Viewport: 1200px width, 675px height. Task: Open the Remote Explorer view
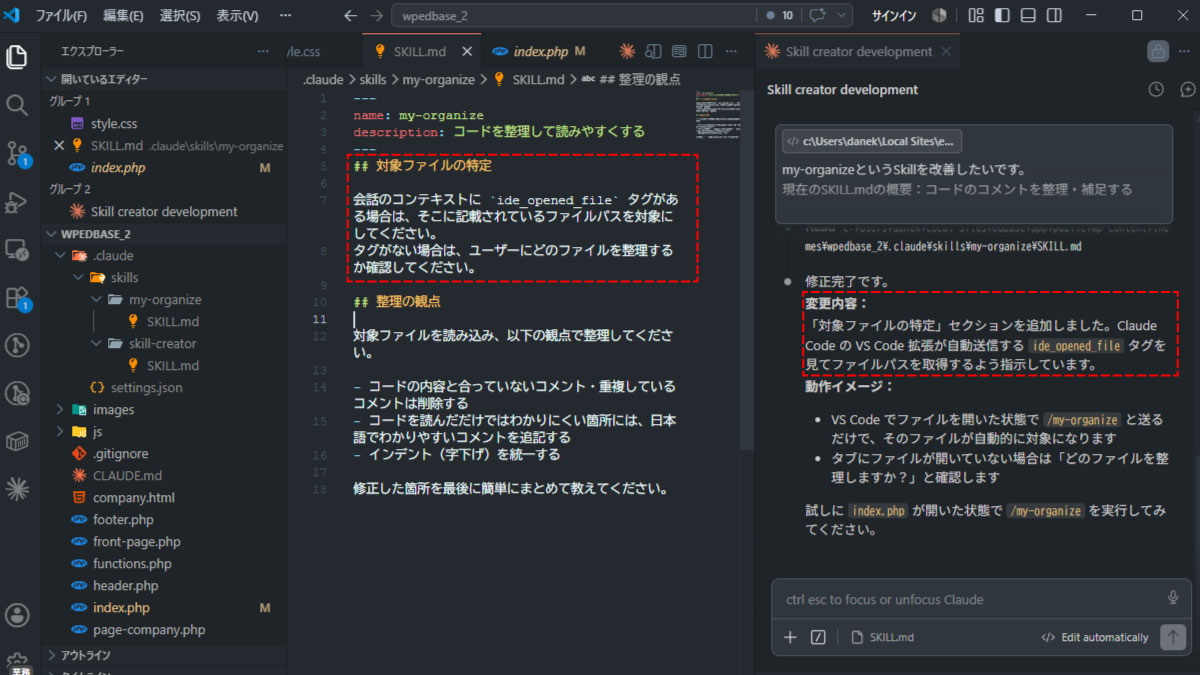click(17, 249)
